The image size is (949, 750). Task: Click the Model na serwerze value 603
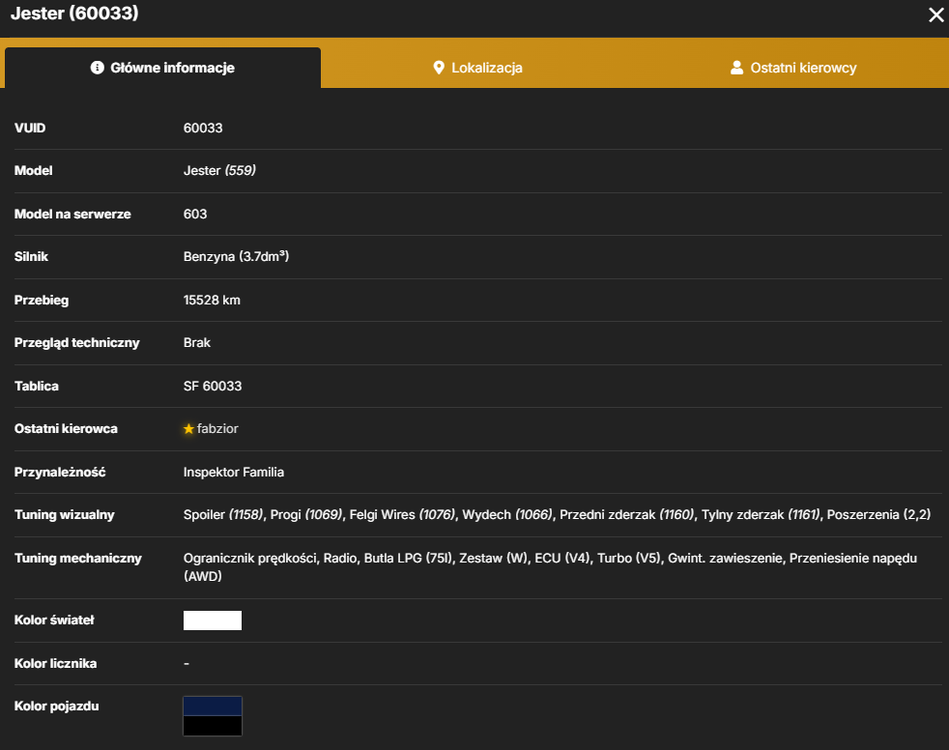(195, 214)
